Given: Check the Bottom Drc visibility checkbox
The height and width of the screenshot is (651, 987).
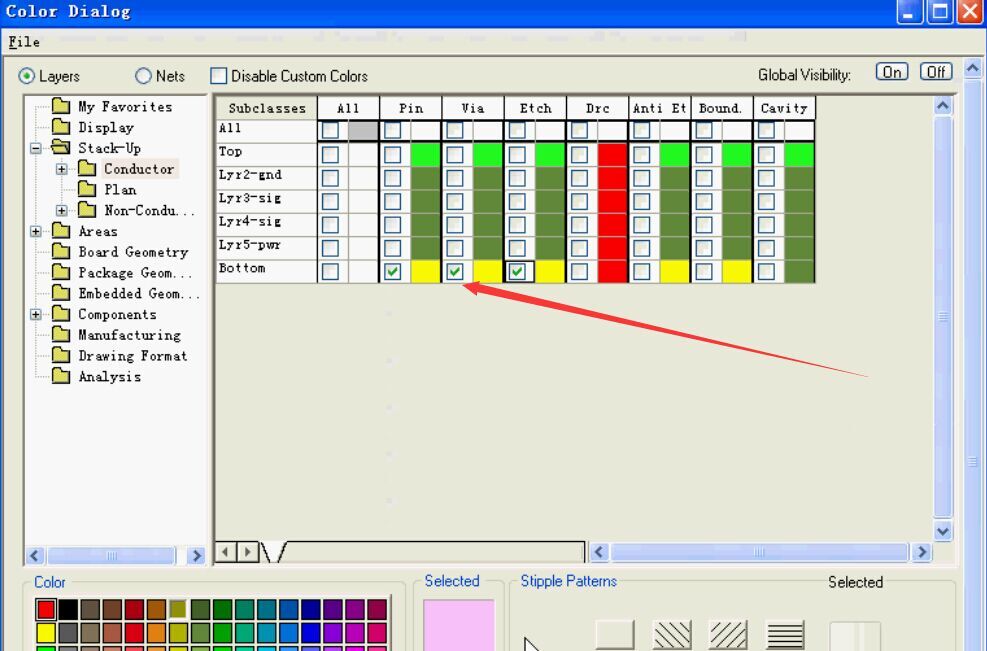Looking at the screenshot, I should pyautogui.click(x=579, y=271).
